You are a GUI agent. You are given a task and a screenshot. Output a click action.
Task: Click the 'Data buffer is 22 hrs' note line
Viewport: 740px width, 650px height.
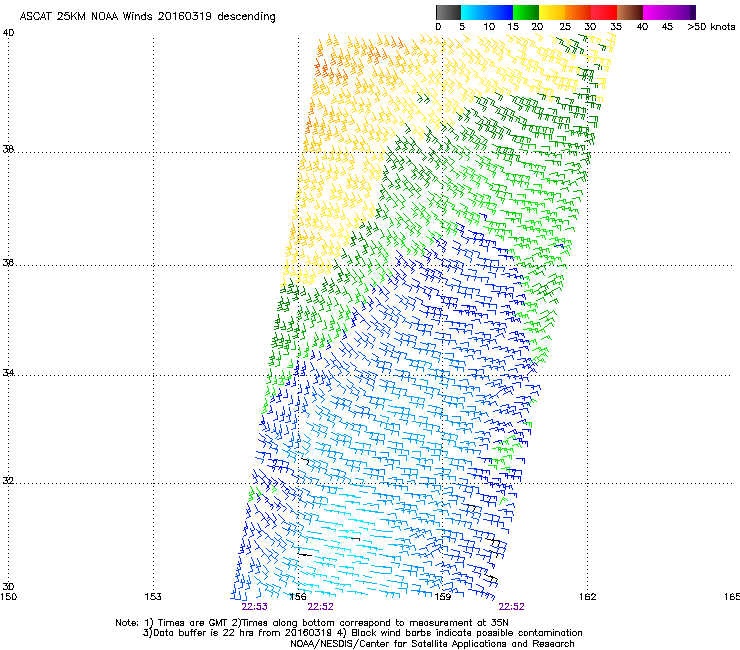[362, 633]
